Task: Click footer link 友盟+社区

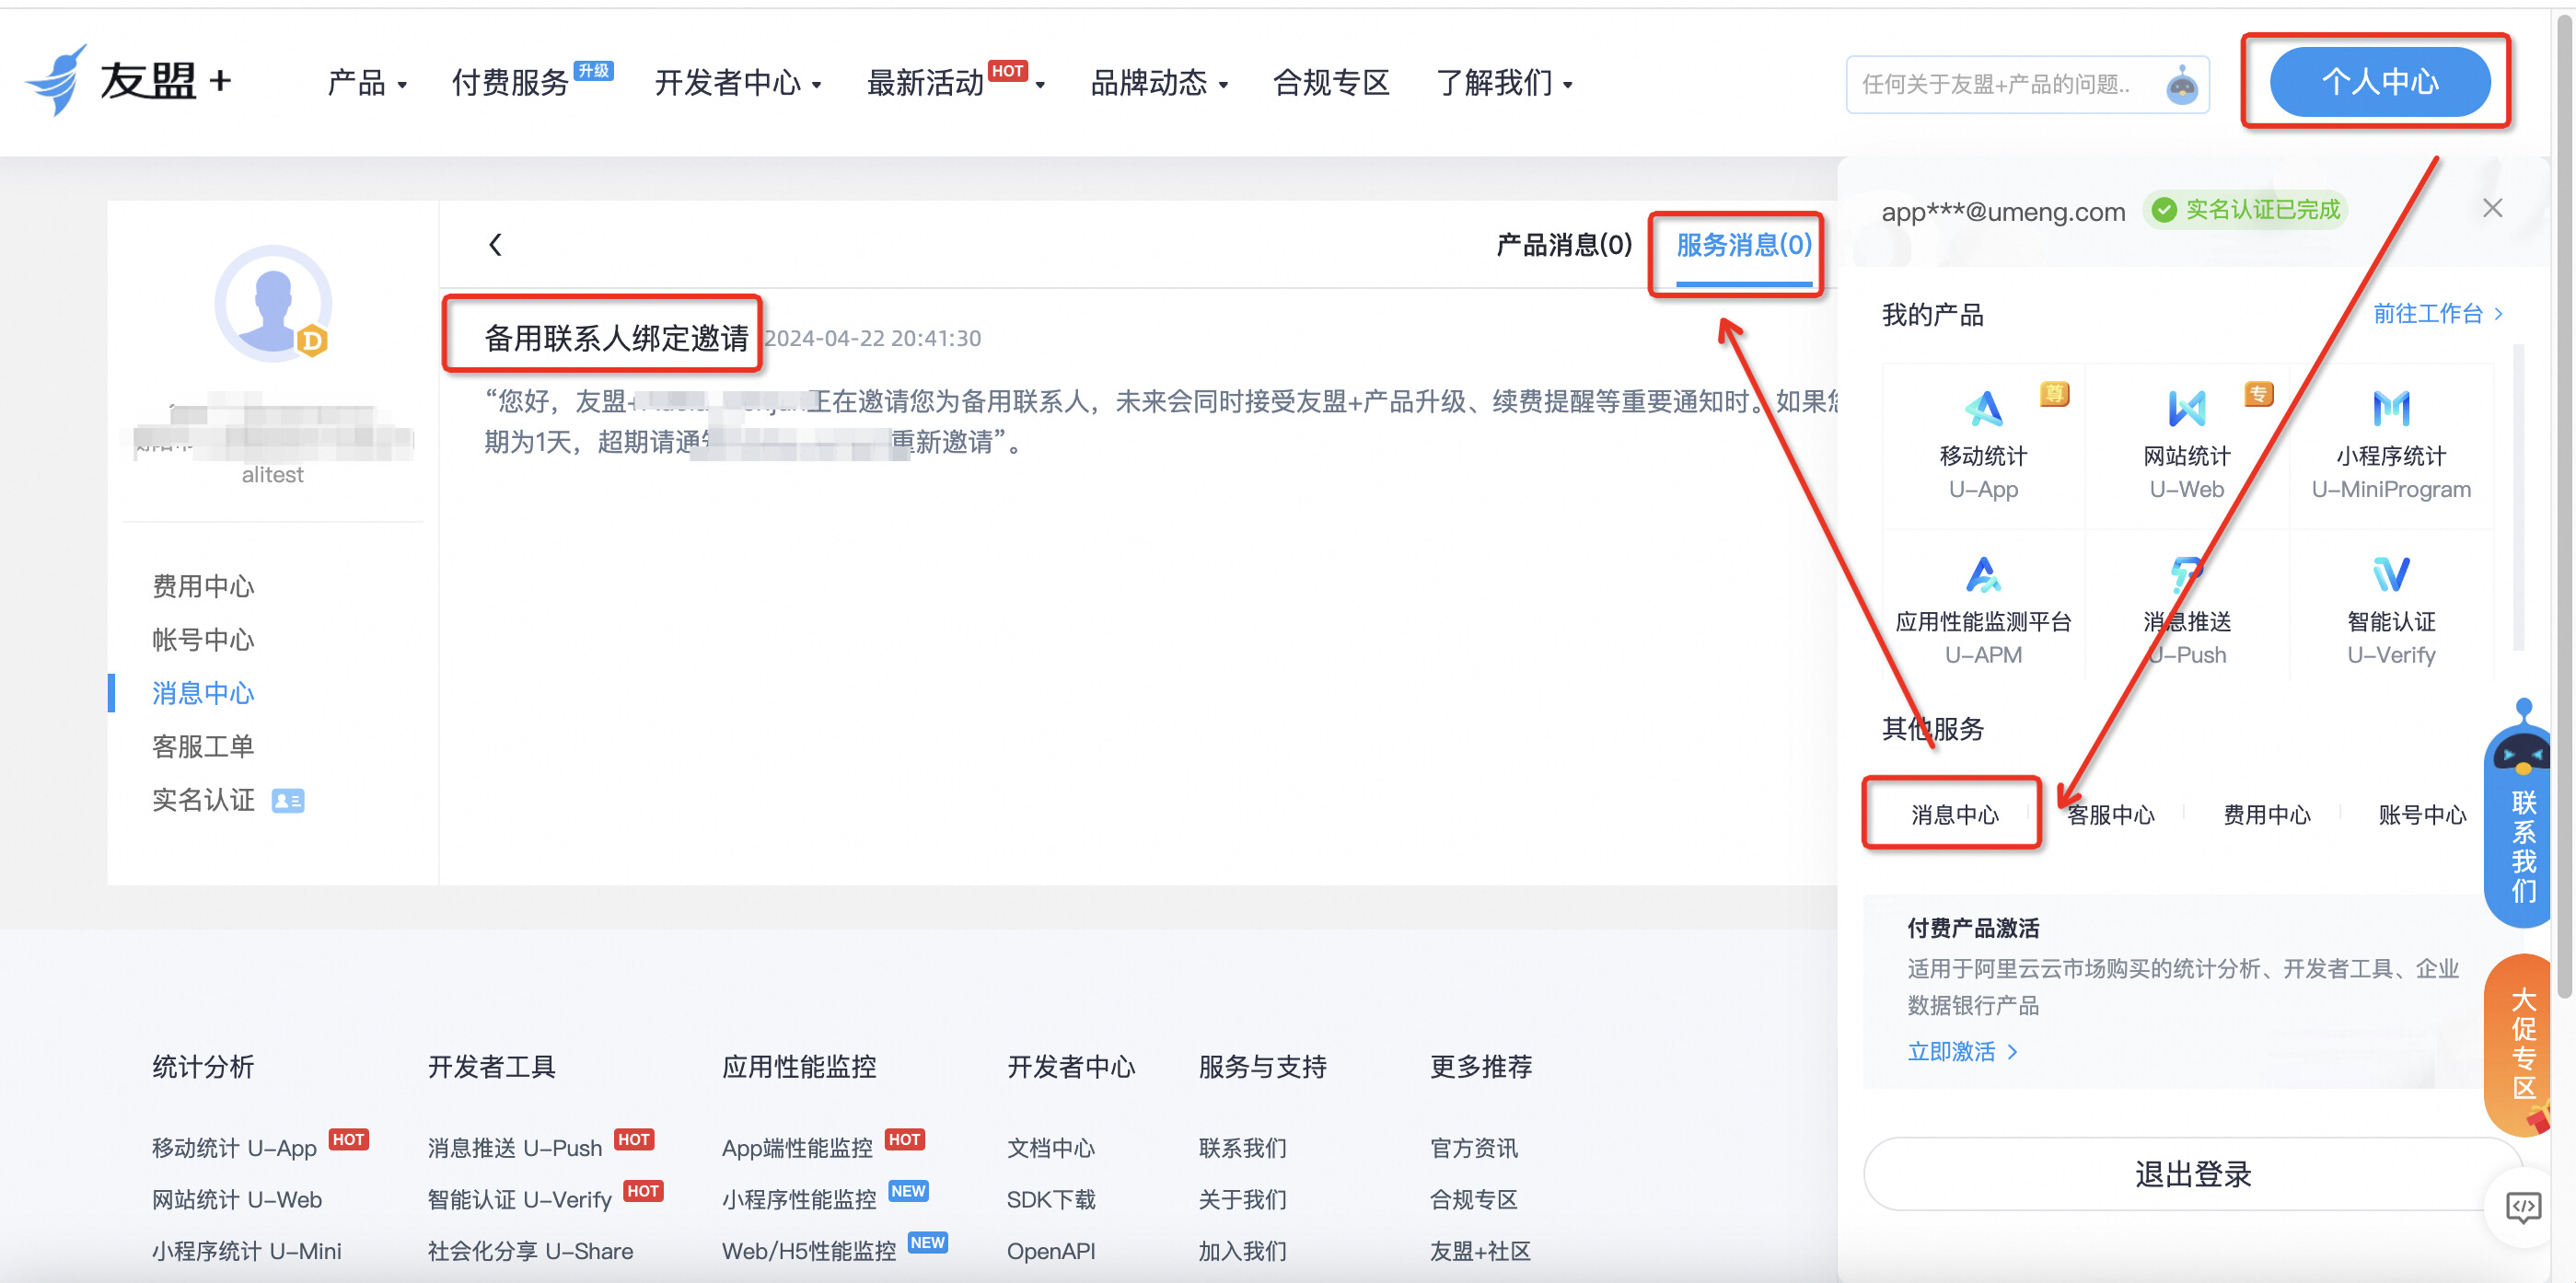Action: click(1480, 1251)
